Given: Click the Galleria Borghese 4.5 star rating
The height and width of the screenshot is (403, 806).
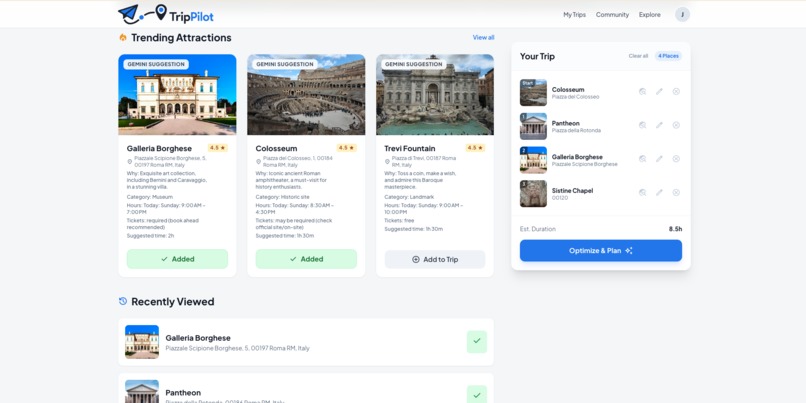Looking at the screenshot, I should (x=218, y=148).
